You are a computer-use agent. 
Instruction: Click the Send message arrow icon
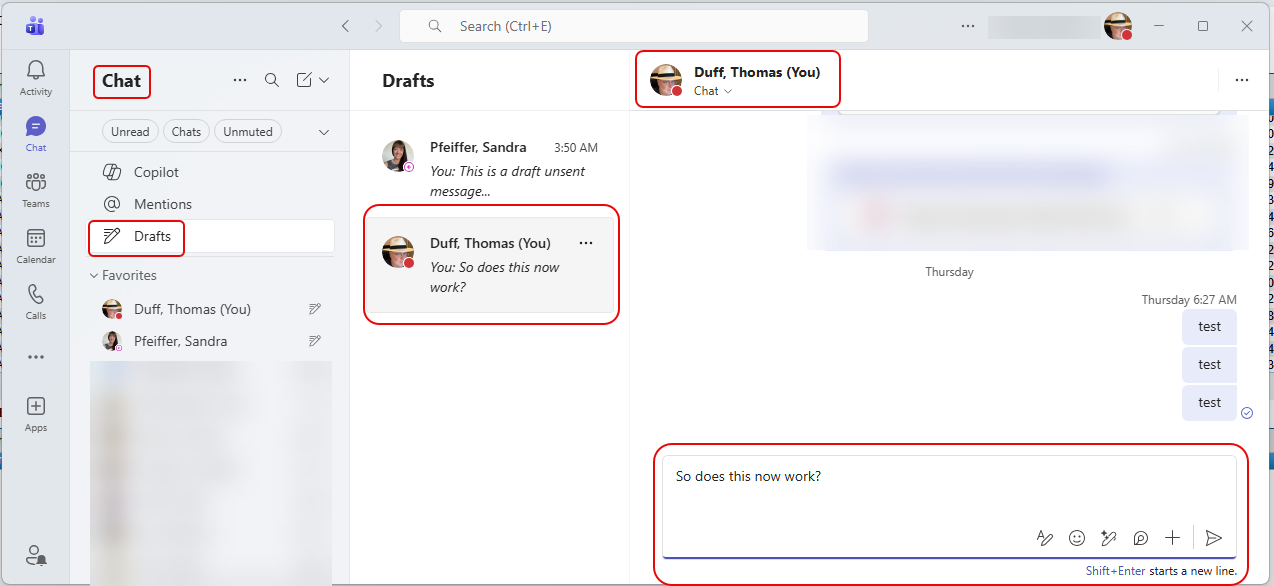tap(1213, 538)
